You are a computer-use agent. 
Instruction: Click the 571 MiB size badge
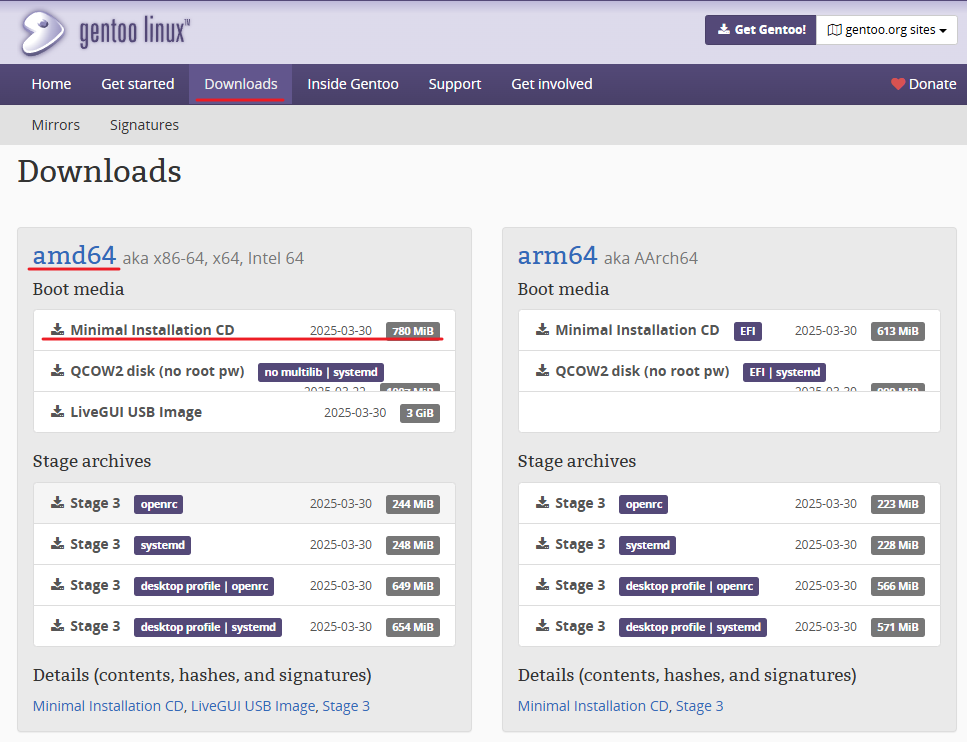897,627
